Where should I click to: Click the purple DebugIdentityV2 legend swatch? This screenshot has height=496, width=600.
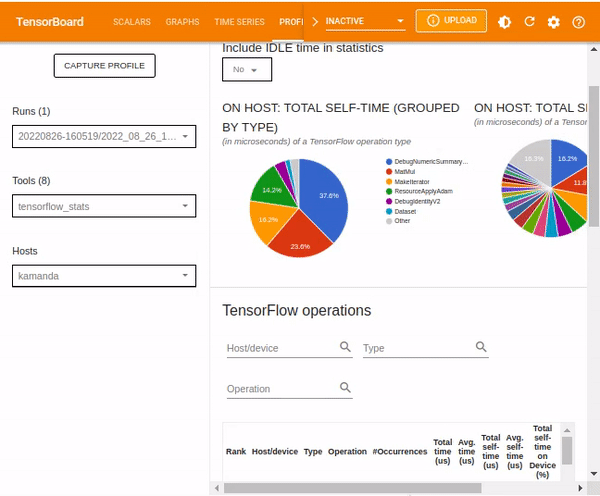coord(389,201)
